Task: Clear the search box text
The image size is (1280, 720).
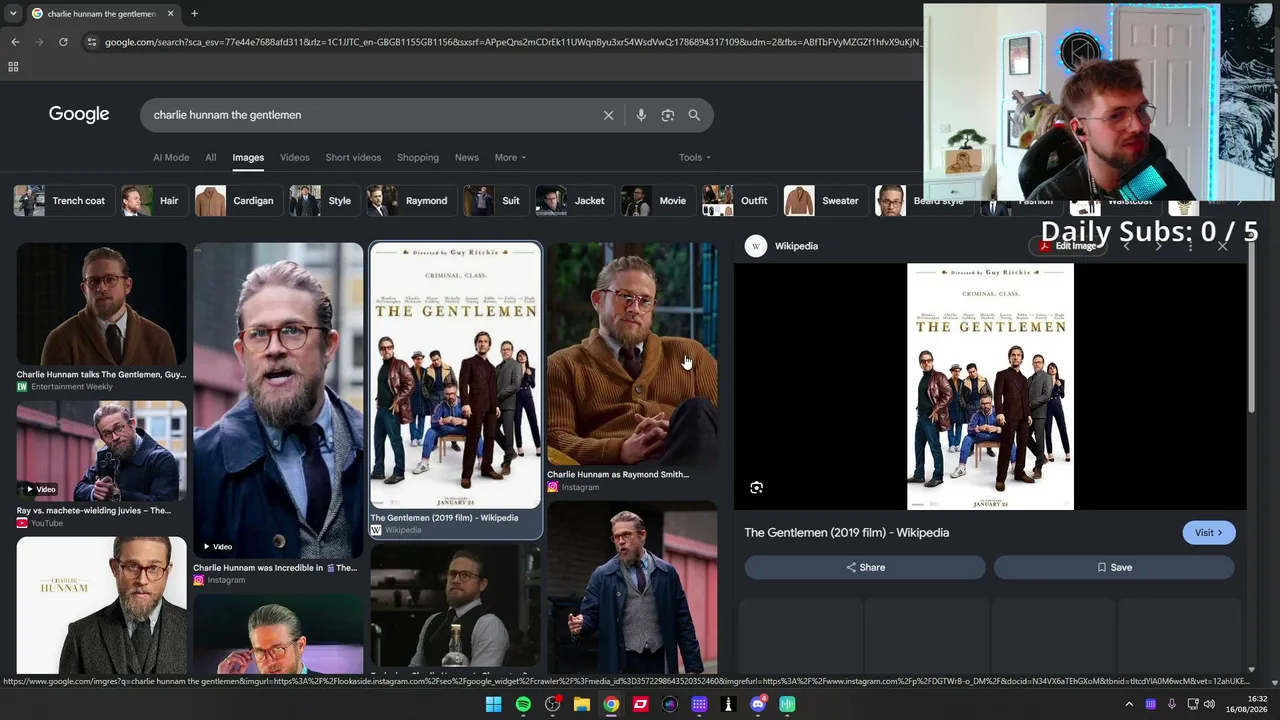Action: pos(608,115)
